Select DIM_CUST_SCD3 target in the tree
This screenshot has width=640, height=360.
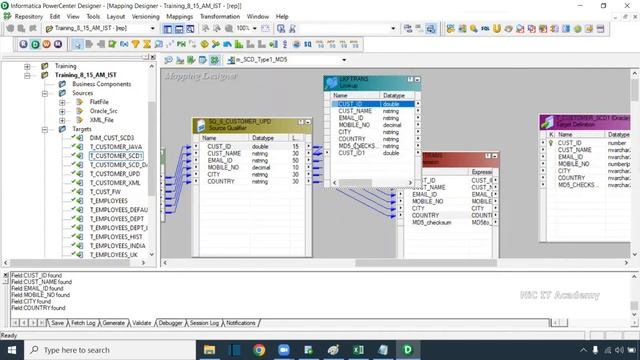112,138
